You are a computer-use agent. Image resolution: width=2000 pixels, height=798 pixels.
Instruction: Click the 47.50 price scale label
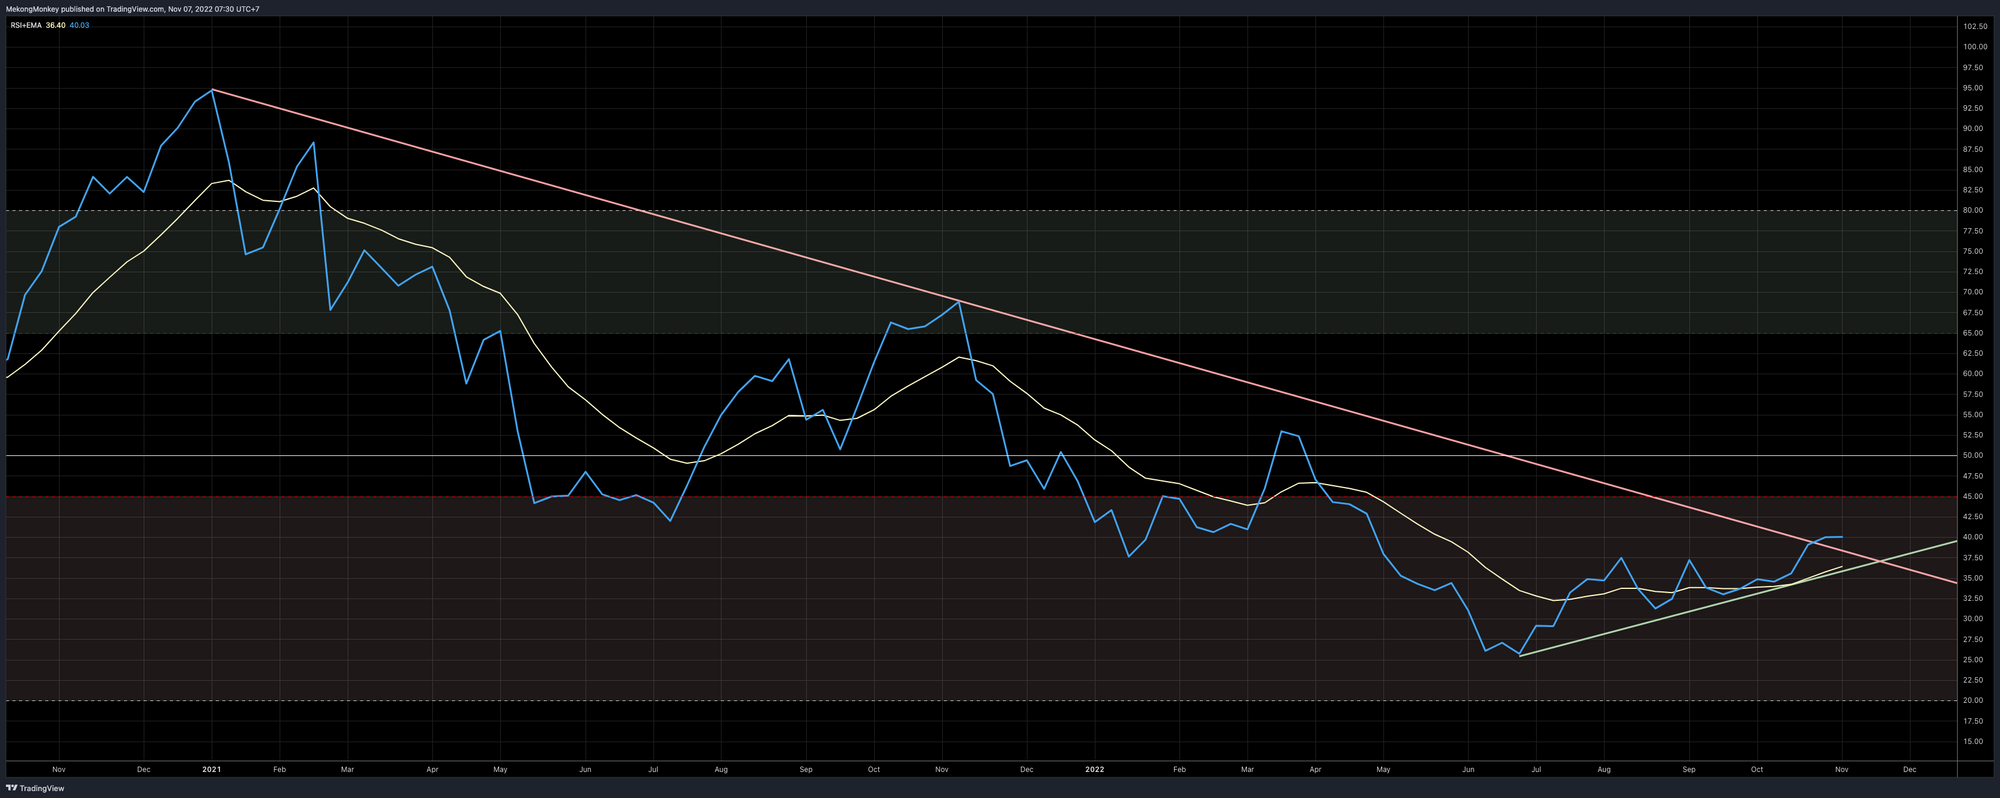pos(1973,476)
